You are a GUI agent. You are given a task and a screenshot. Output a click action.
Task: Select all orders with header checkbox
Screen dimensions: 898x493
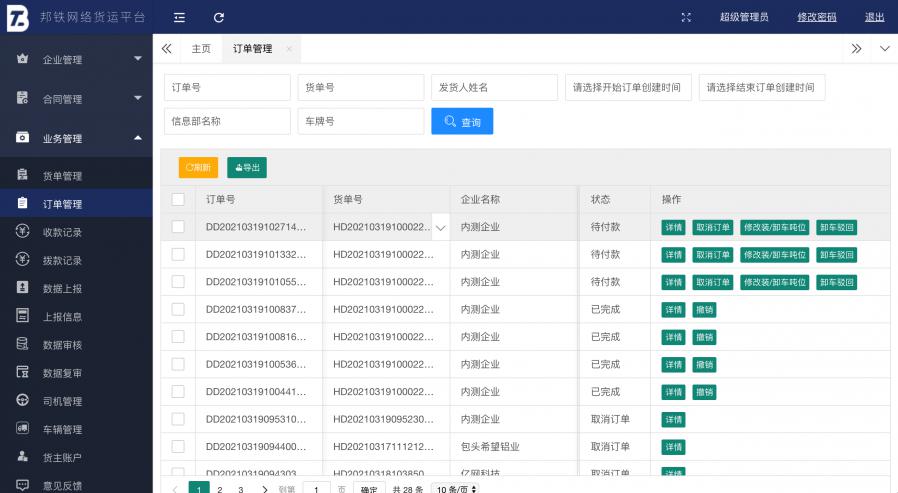coord(178,200)
